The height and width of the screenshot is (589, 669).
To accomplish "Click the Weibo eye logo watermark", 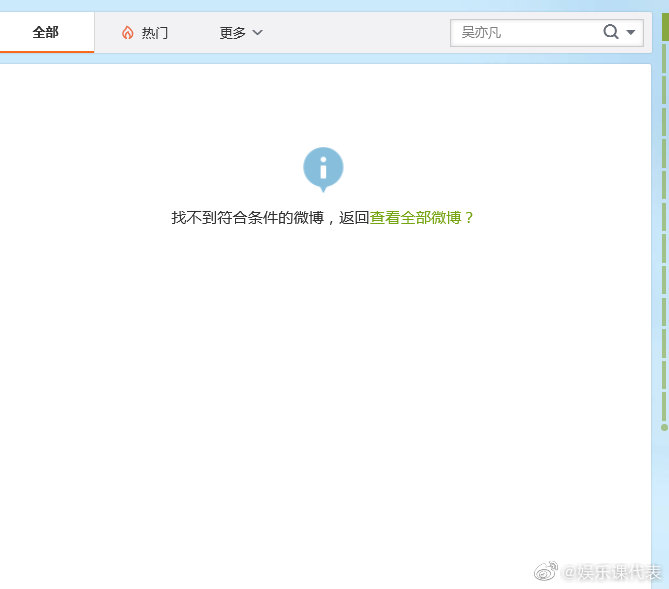I will point(546,572).
